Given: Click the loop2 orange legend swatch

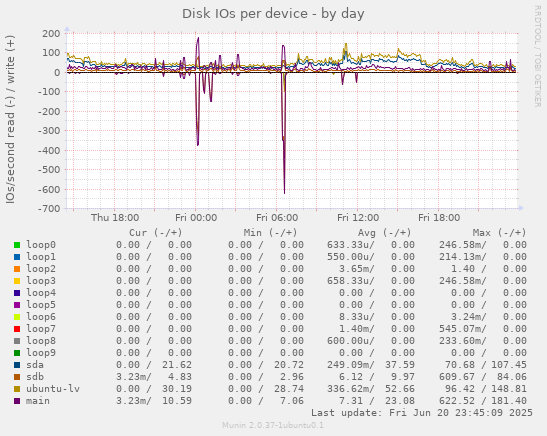Looking at the screenshot, I should tap(17, 269).
